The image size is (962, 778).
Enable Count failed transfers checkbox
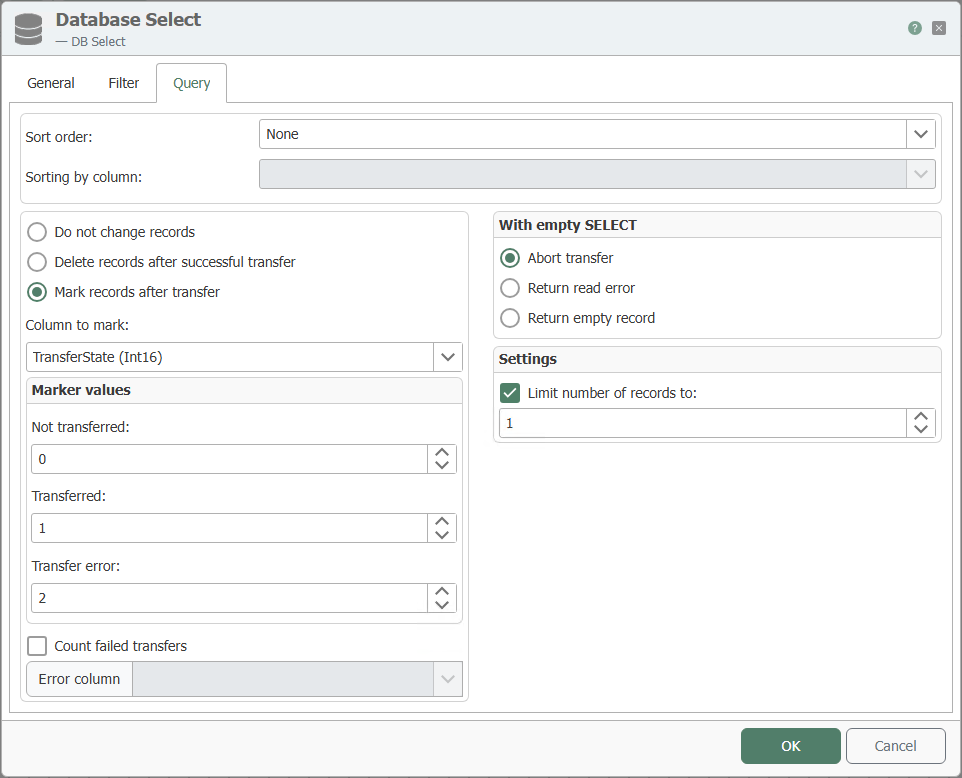click(x=37, y=646)
